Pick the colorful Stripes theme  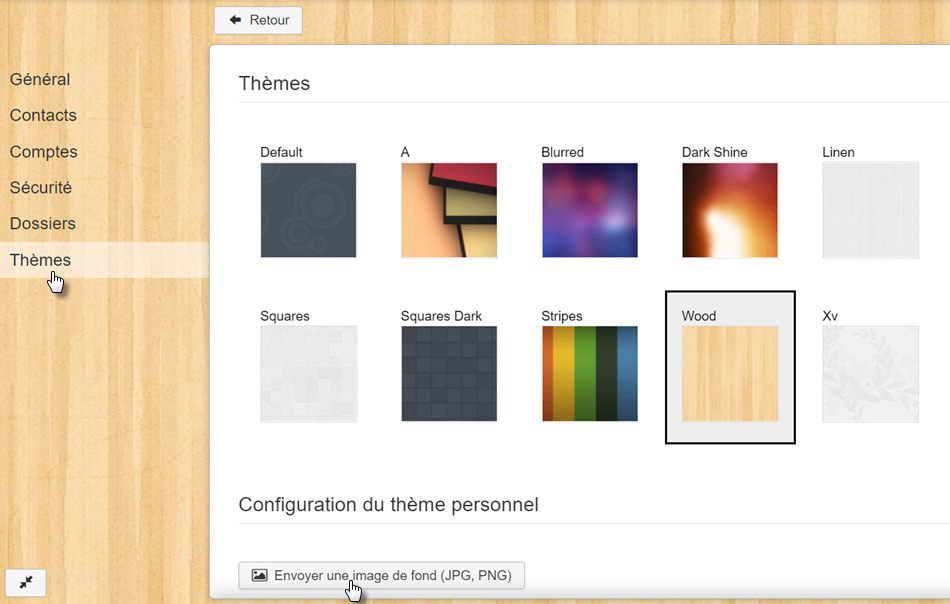coord(589,373)
